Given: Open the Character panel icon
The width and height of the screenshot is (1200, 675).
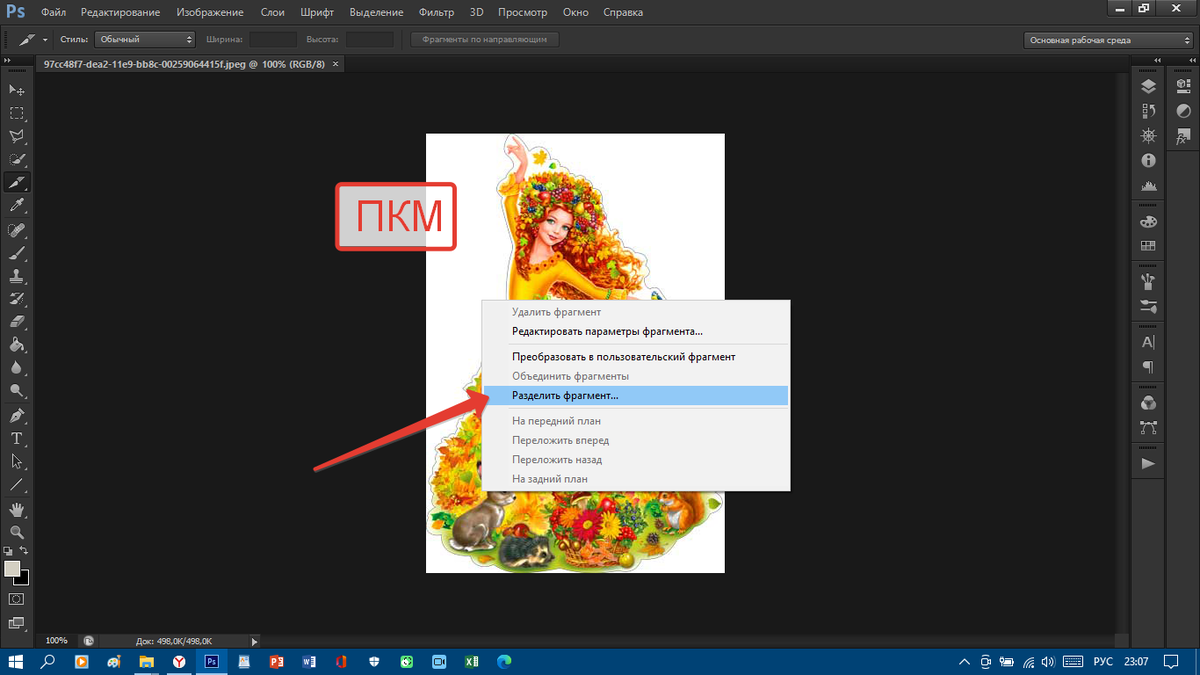Looking at the screenshot, I should pyautogui.click(x=1148, y=342).
